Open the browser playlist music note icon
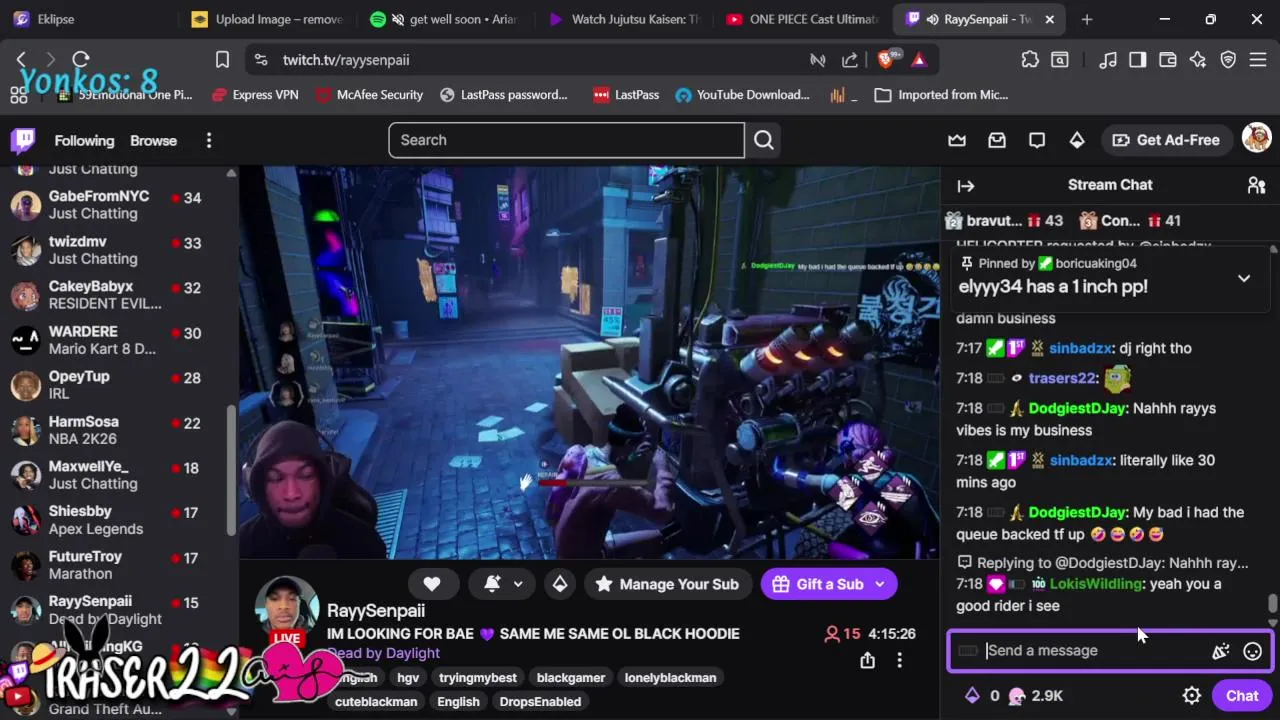The height and width of the screenshot is (720, 1280). click(x=1107, y=60)
